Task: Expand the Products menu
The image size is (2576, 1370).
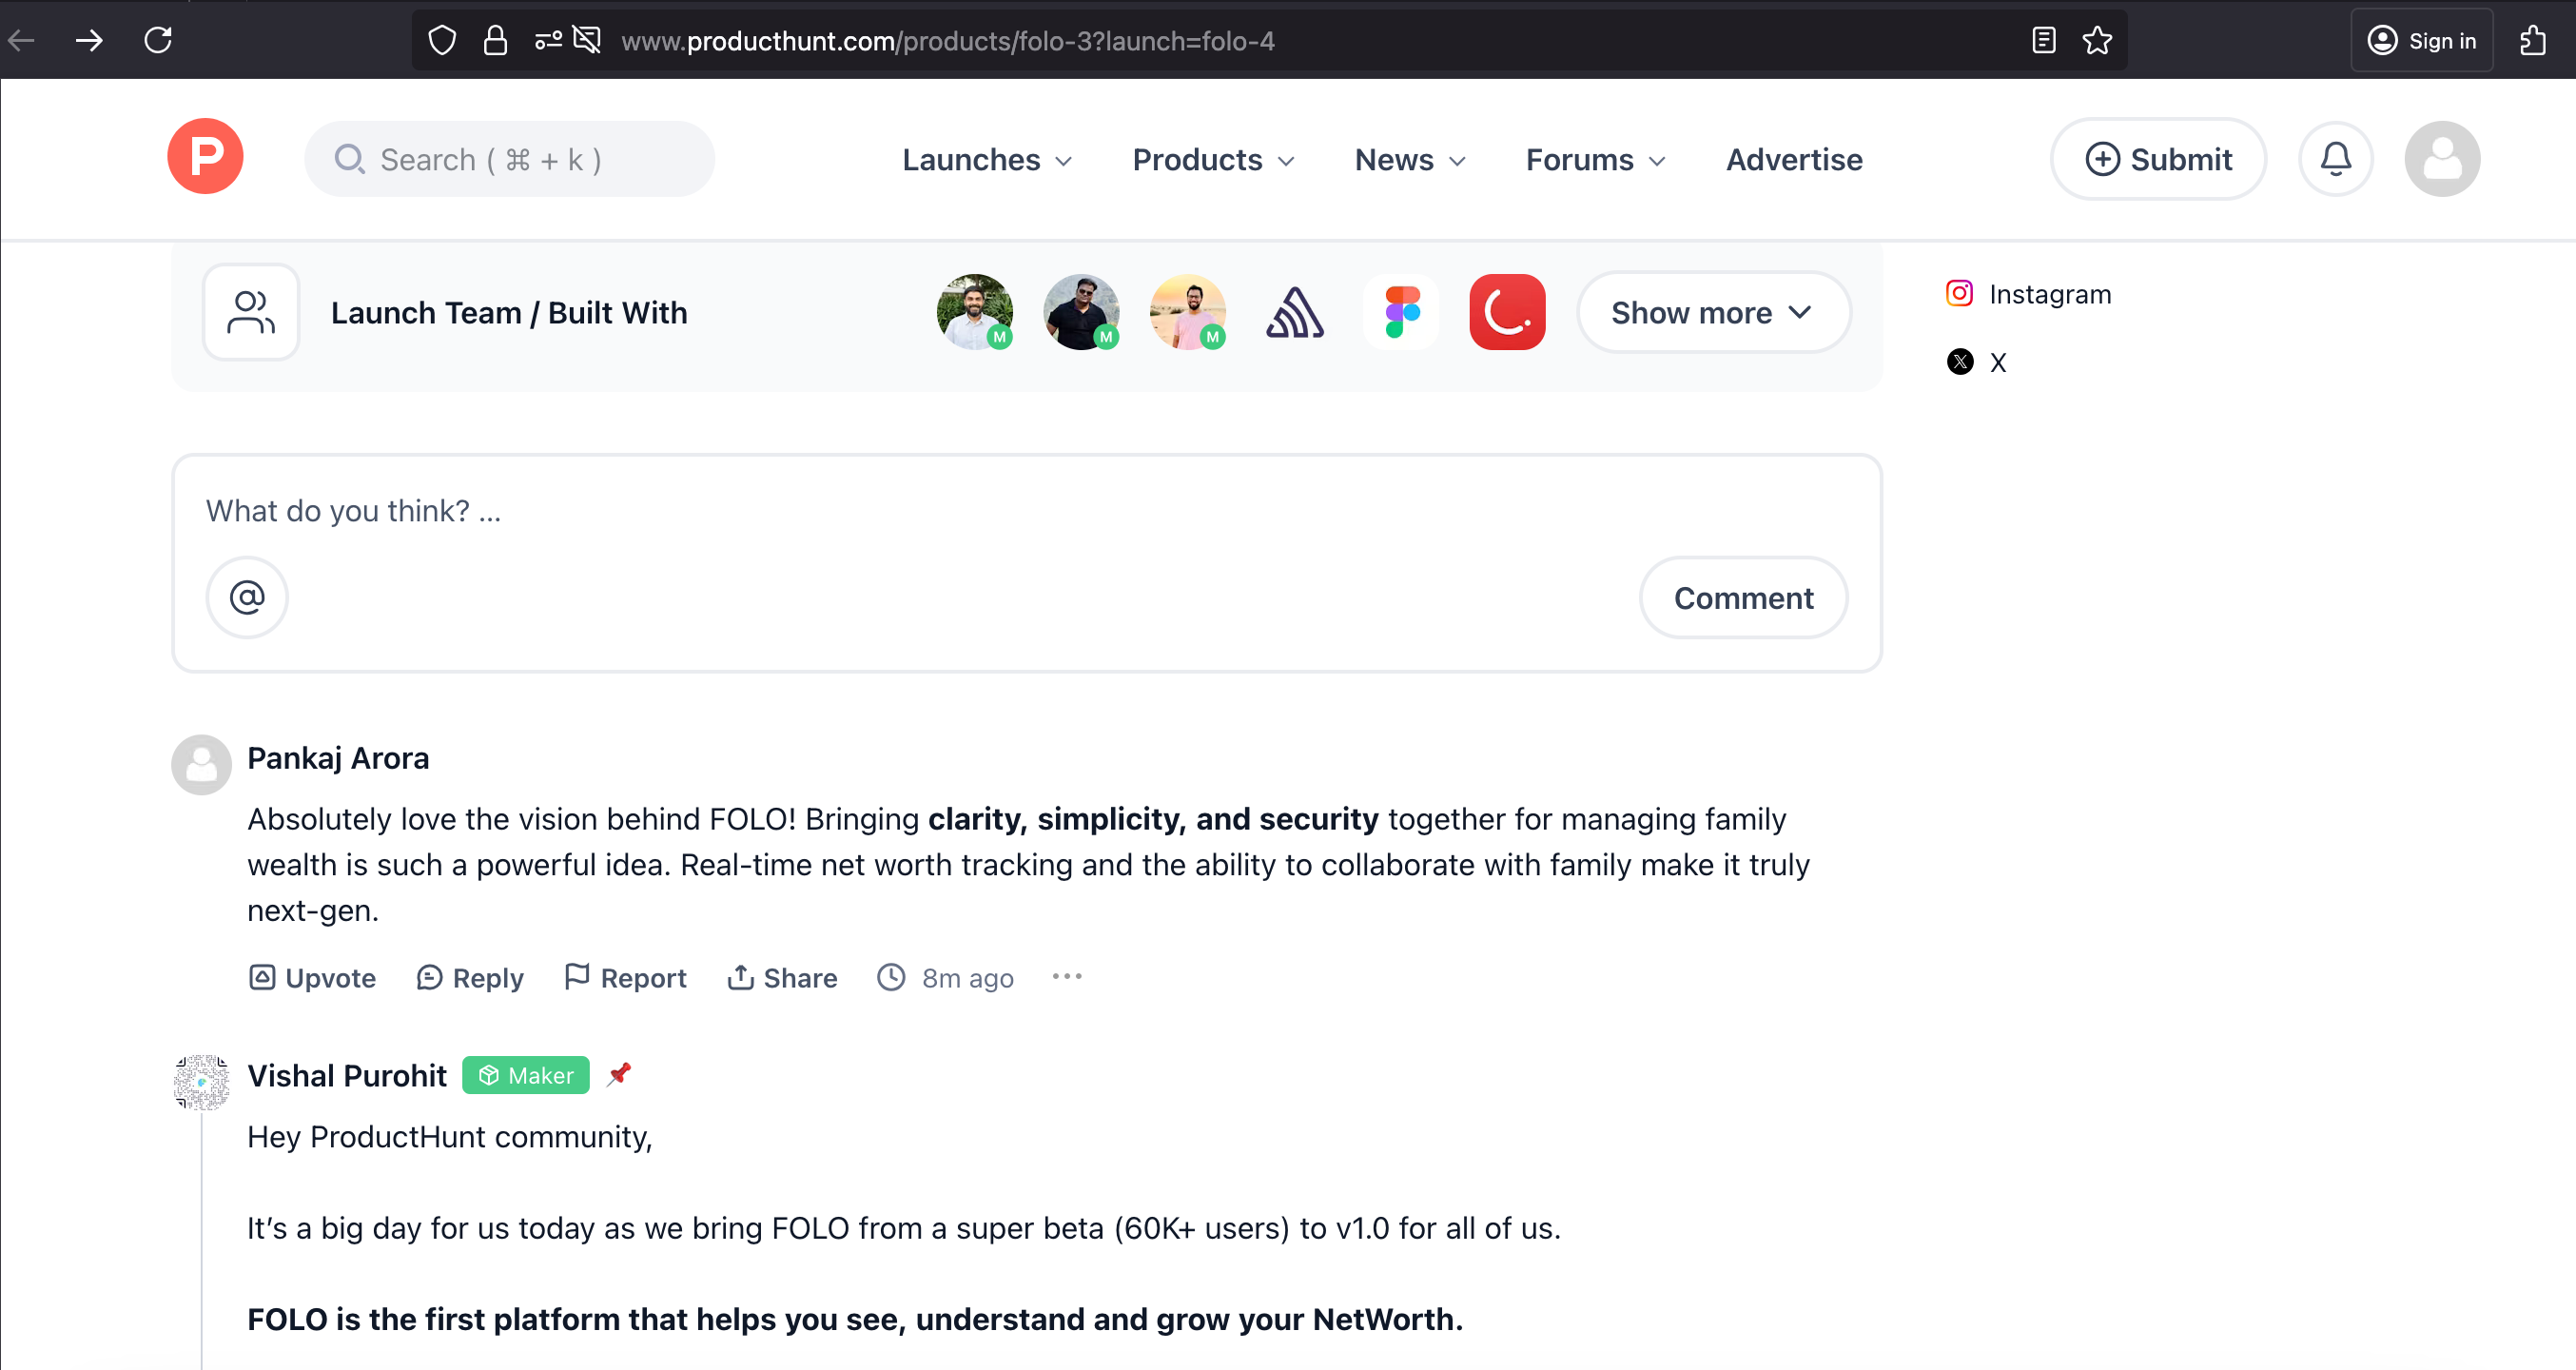Action: point(1212,160)
